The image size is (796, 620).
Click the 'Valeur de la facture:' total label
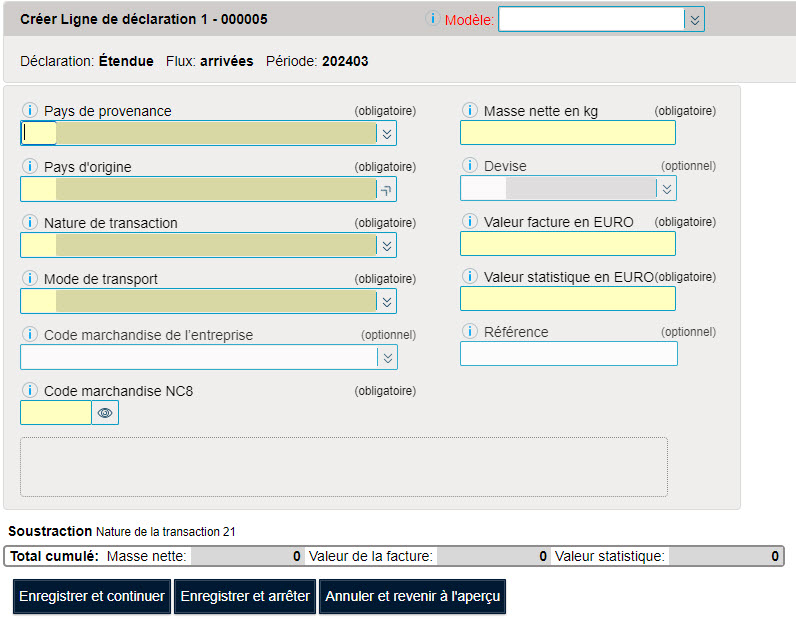coord(371,556)
